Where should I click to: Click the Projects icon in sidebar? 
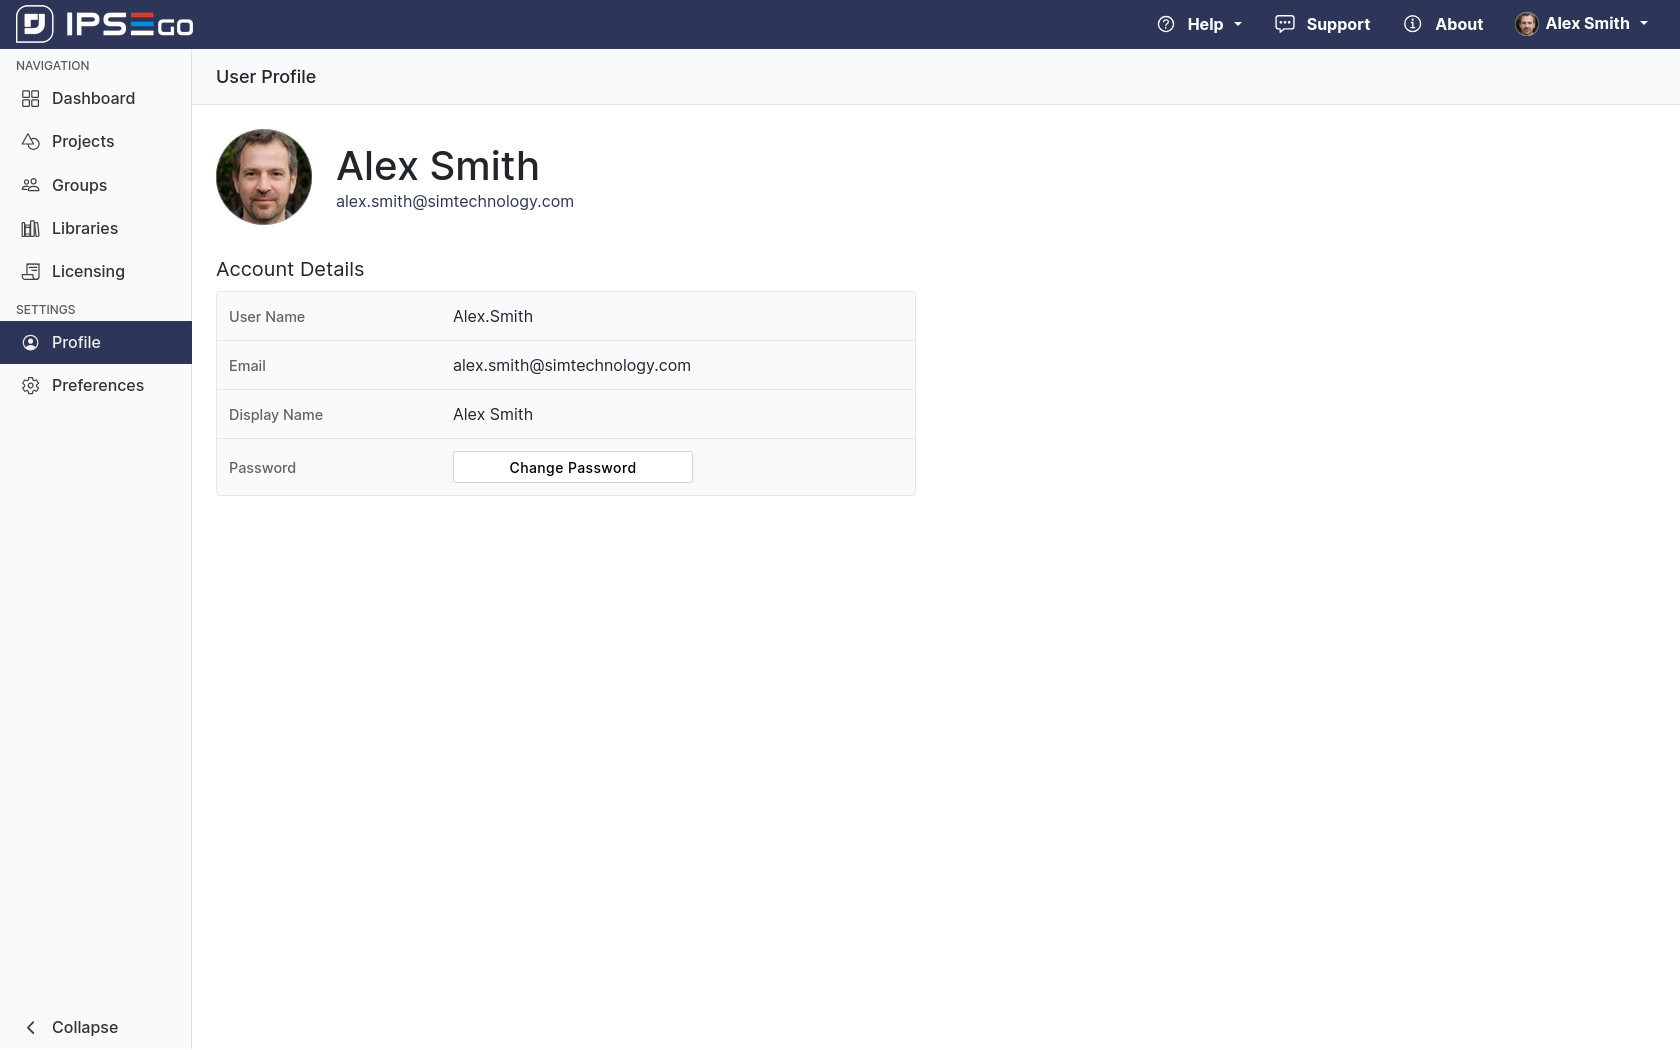point(31,142)
